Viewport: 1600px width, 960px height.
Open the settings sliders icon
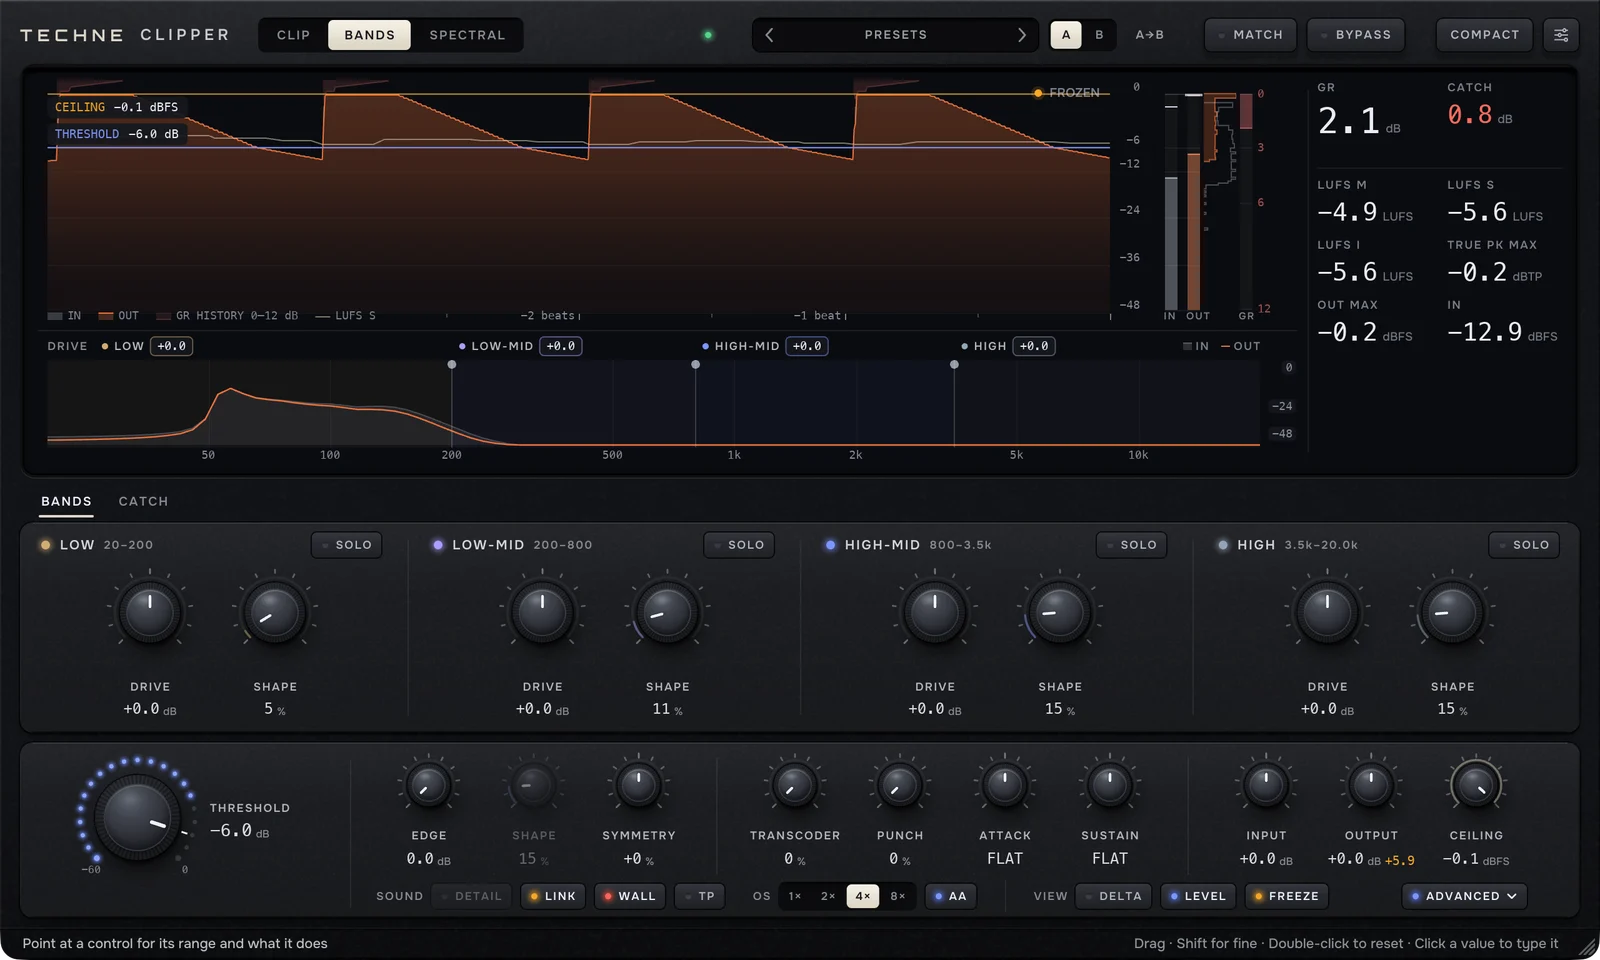[x=1561, y=35]
